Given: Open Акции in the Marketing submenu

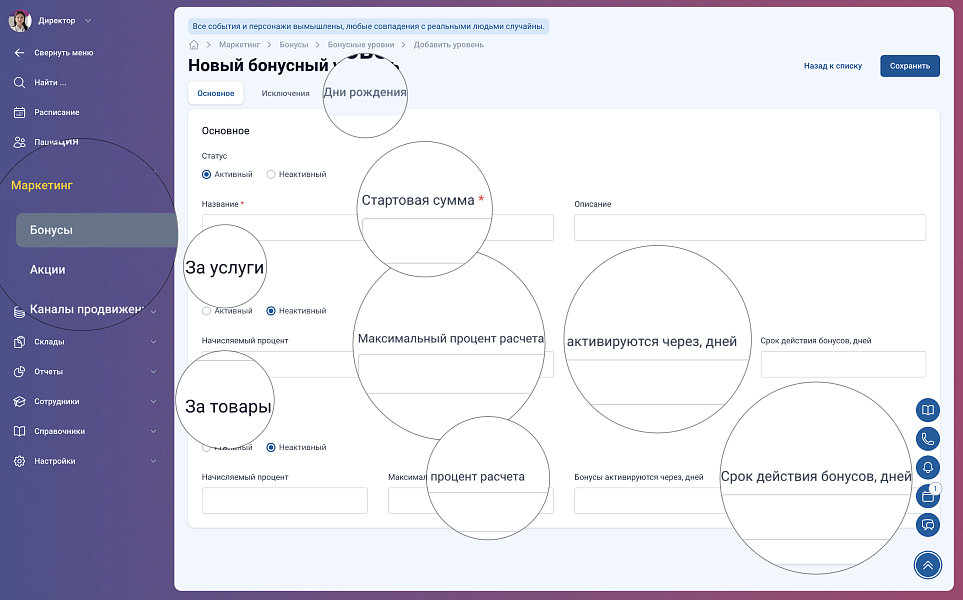Looking at the screenshot, I should (x=48, y=269).
